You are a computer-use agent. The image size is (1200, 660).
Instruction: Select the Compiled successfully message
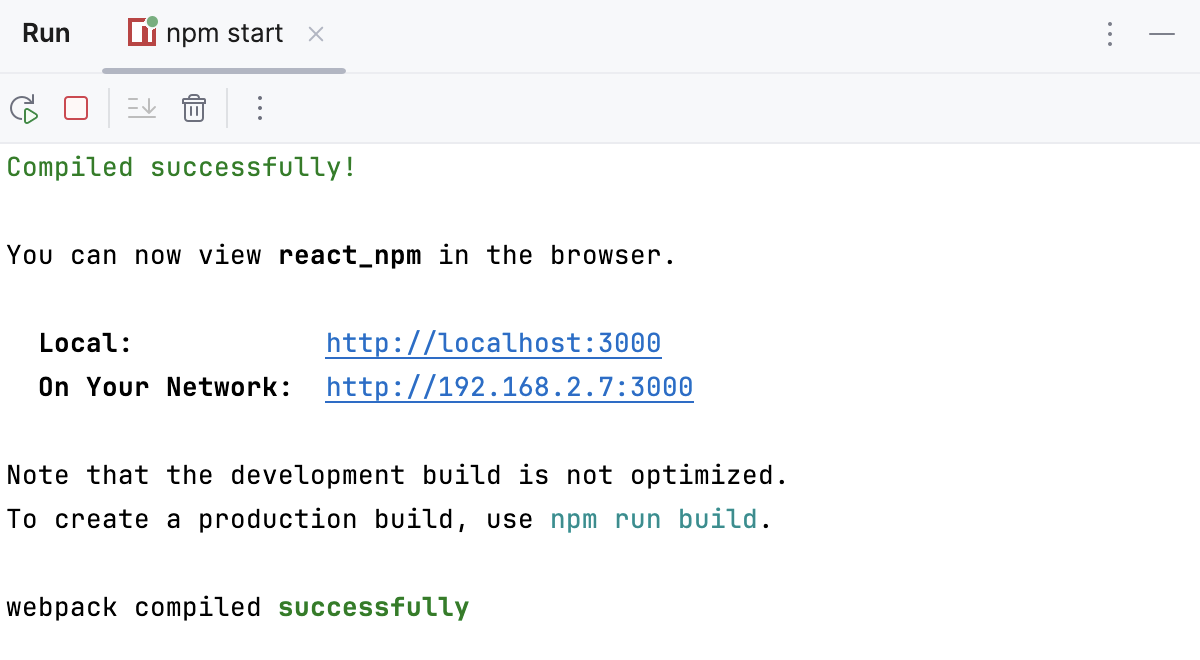click(x=180, y=166)
